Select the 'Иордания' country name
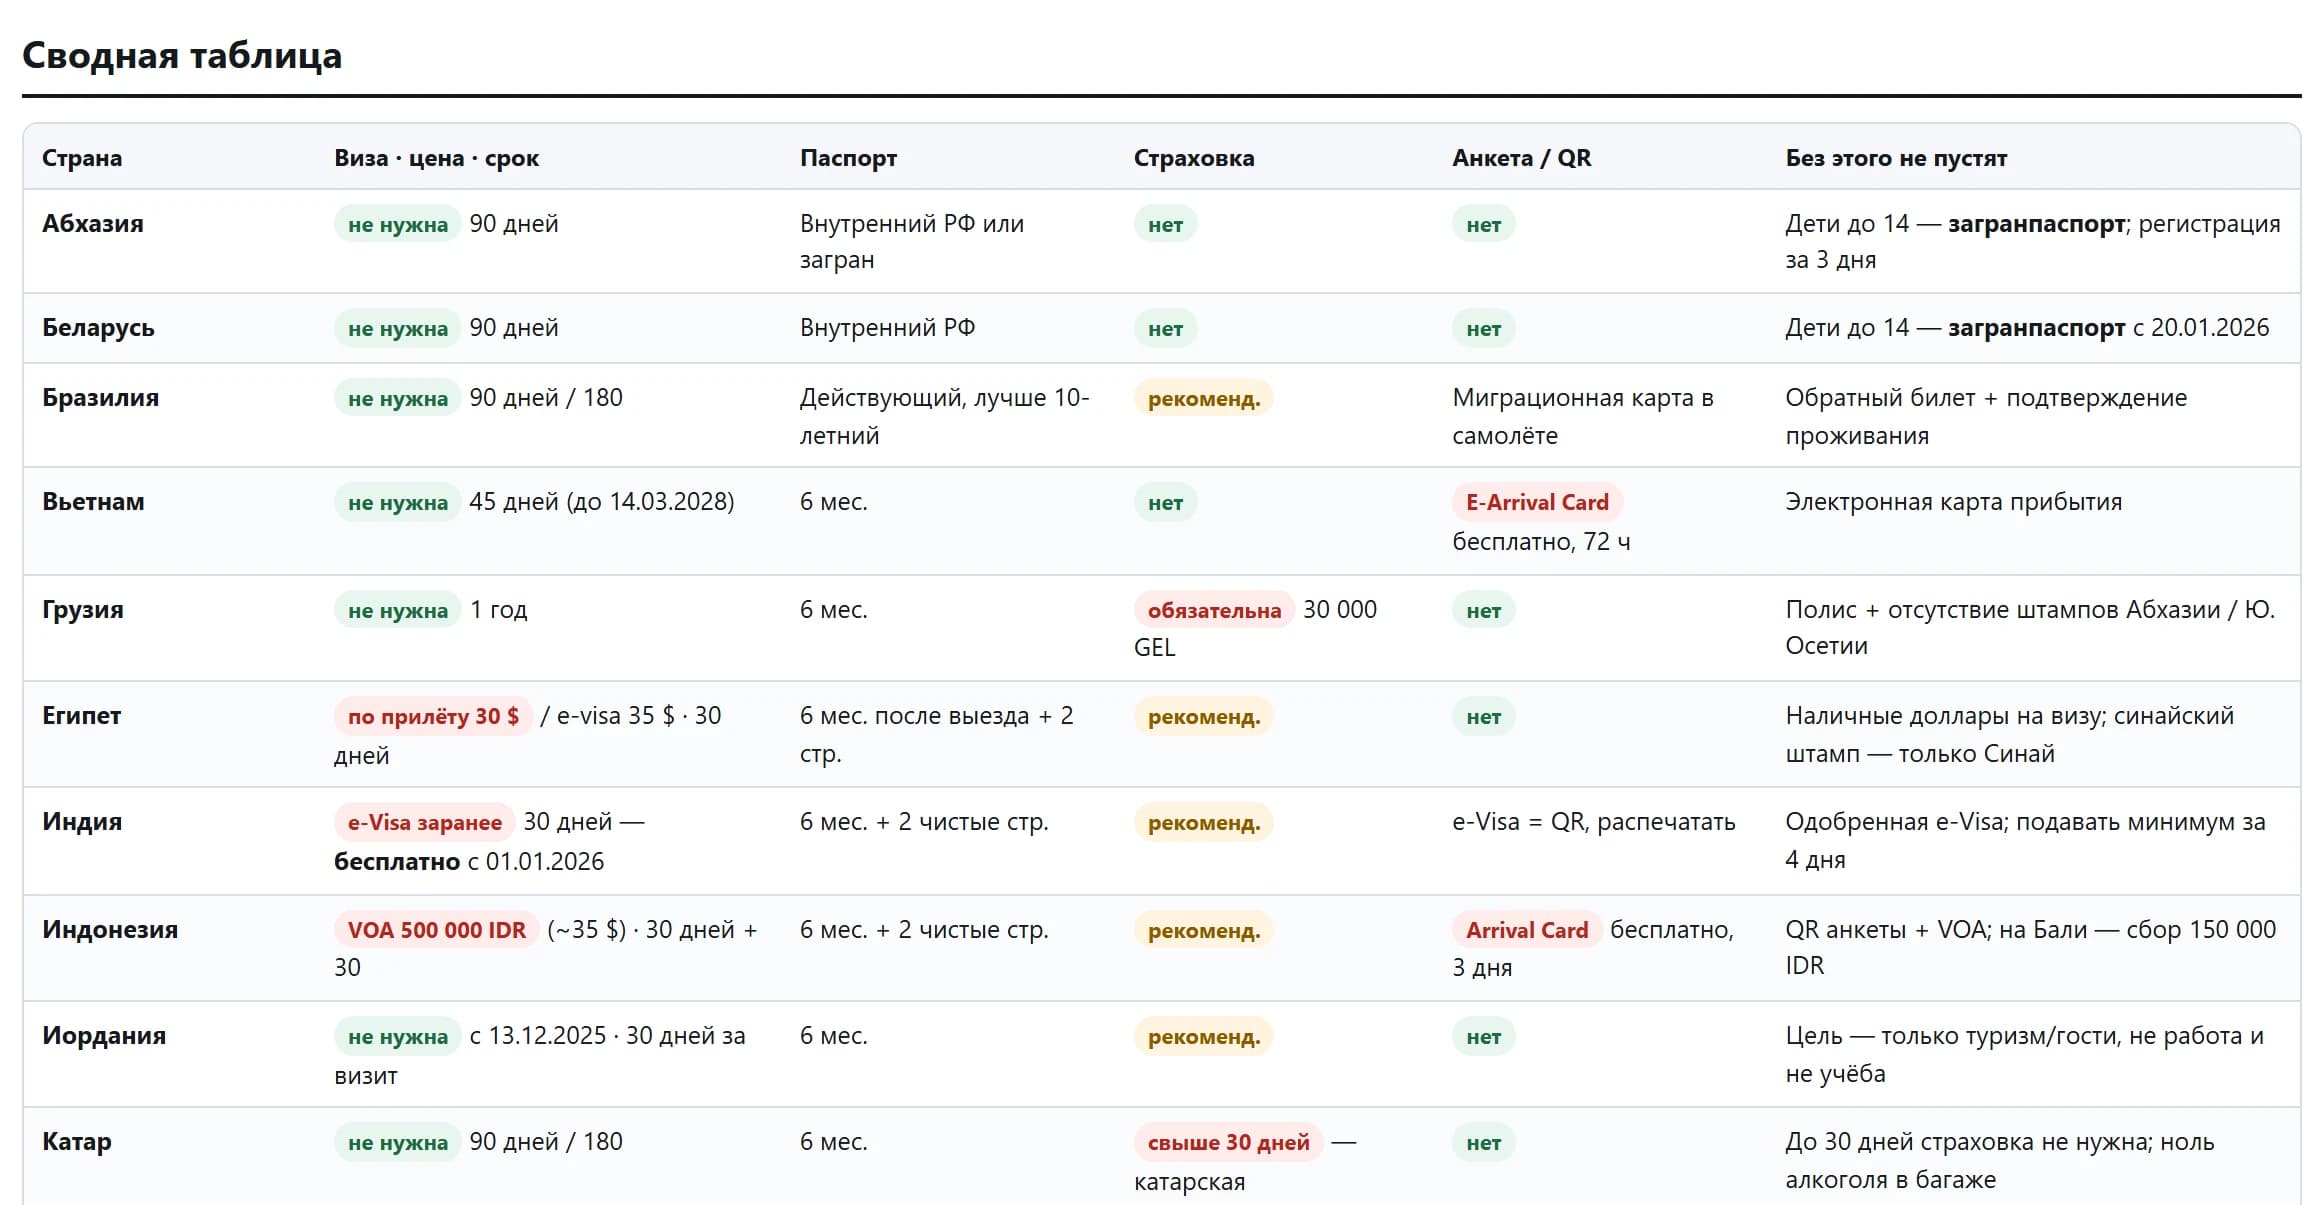 [x=104, y=1035]
